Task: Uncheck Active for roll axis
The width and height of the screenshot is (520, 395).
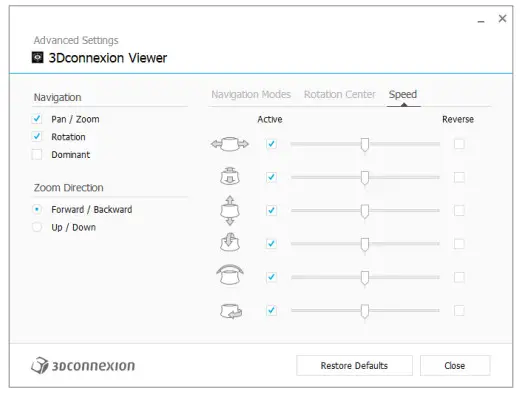Action: 271,277
